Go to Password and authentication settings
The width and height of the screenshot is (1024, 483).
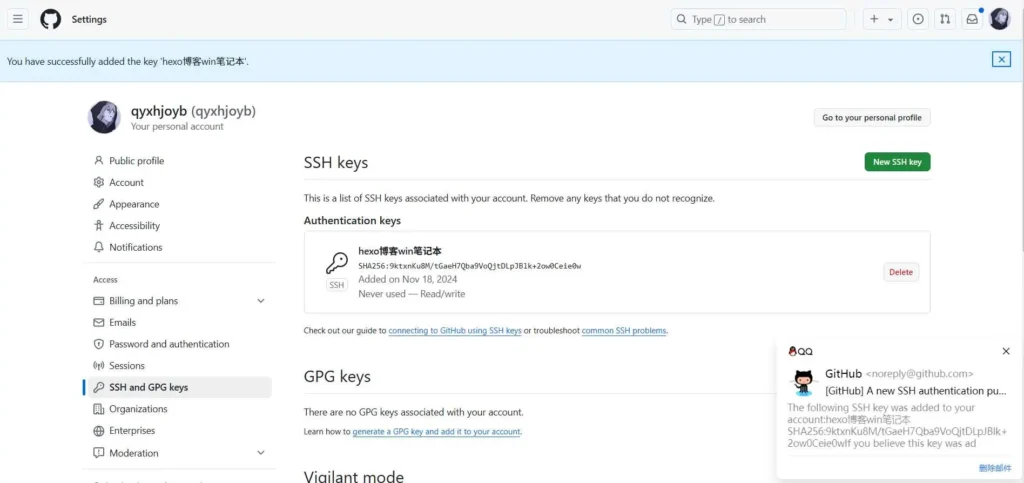tap(169, 344)
